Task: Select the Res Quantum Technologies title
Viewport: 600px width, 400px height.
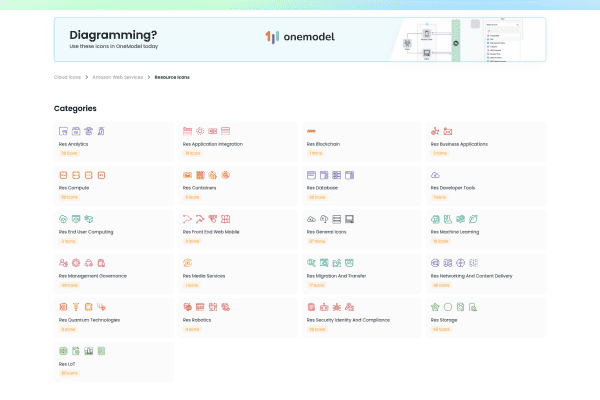Action: tap(90, 320)
